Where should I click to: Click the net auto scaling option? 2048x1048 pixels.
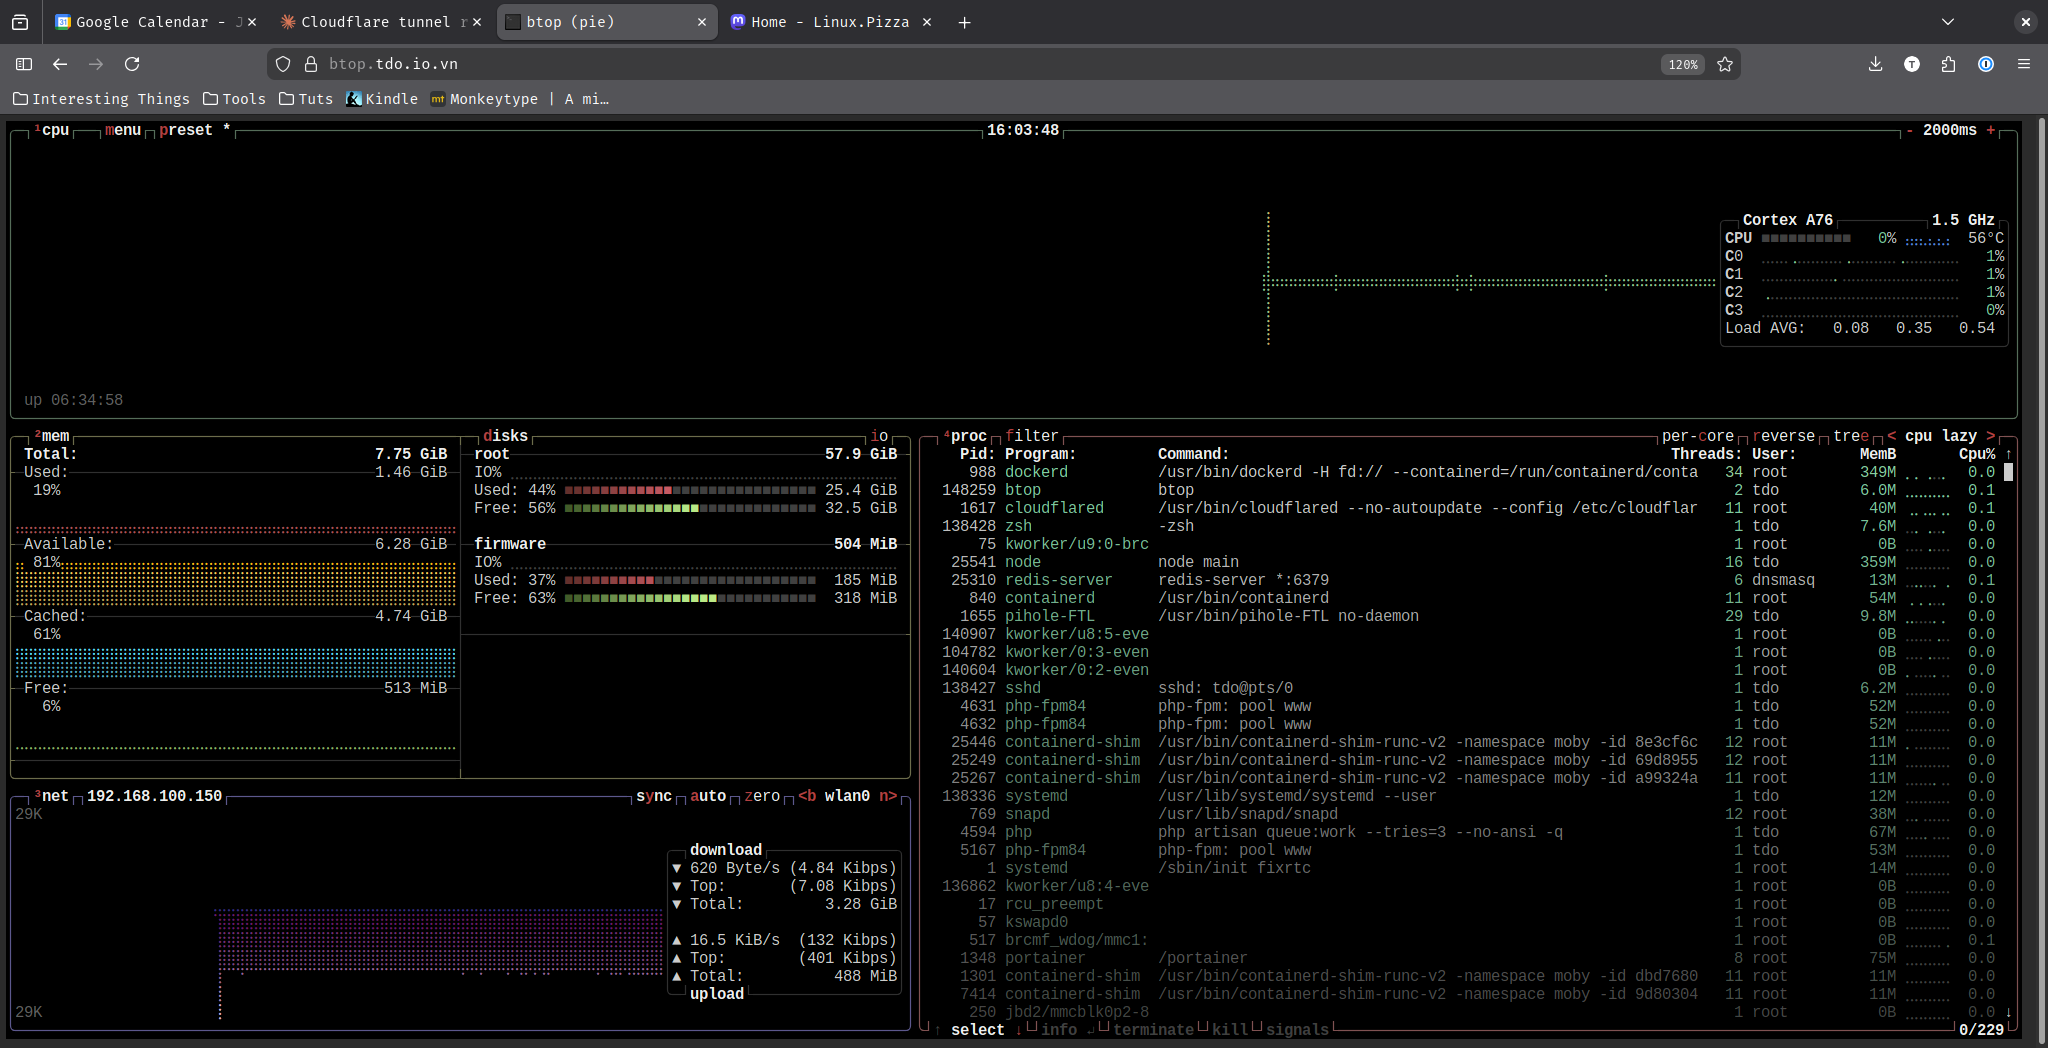(x=708, y=796)
